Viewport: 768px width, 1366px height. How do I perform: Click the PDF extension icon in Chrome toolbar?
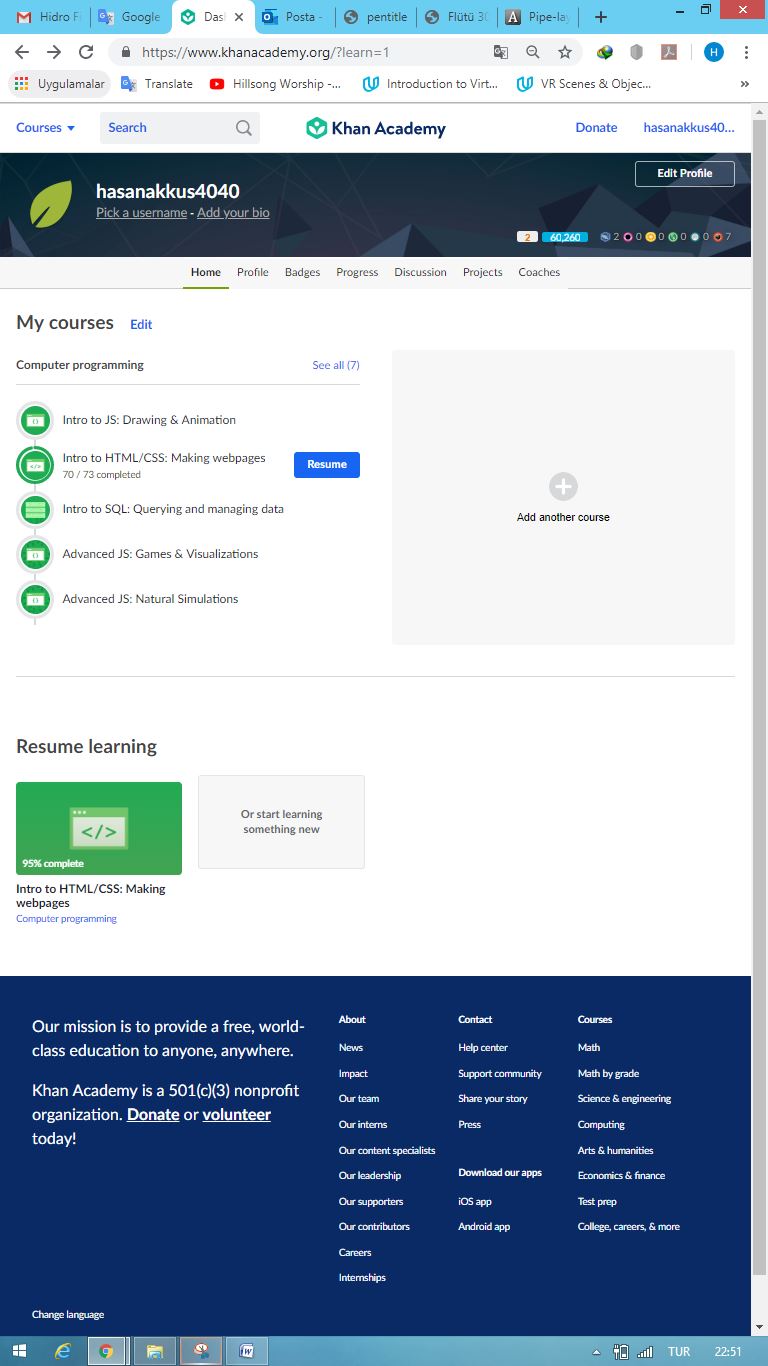pyautogui.click(x=669, y=52)
